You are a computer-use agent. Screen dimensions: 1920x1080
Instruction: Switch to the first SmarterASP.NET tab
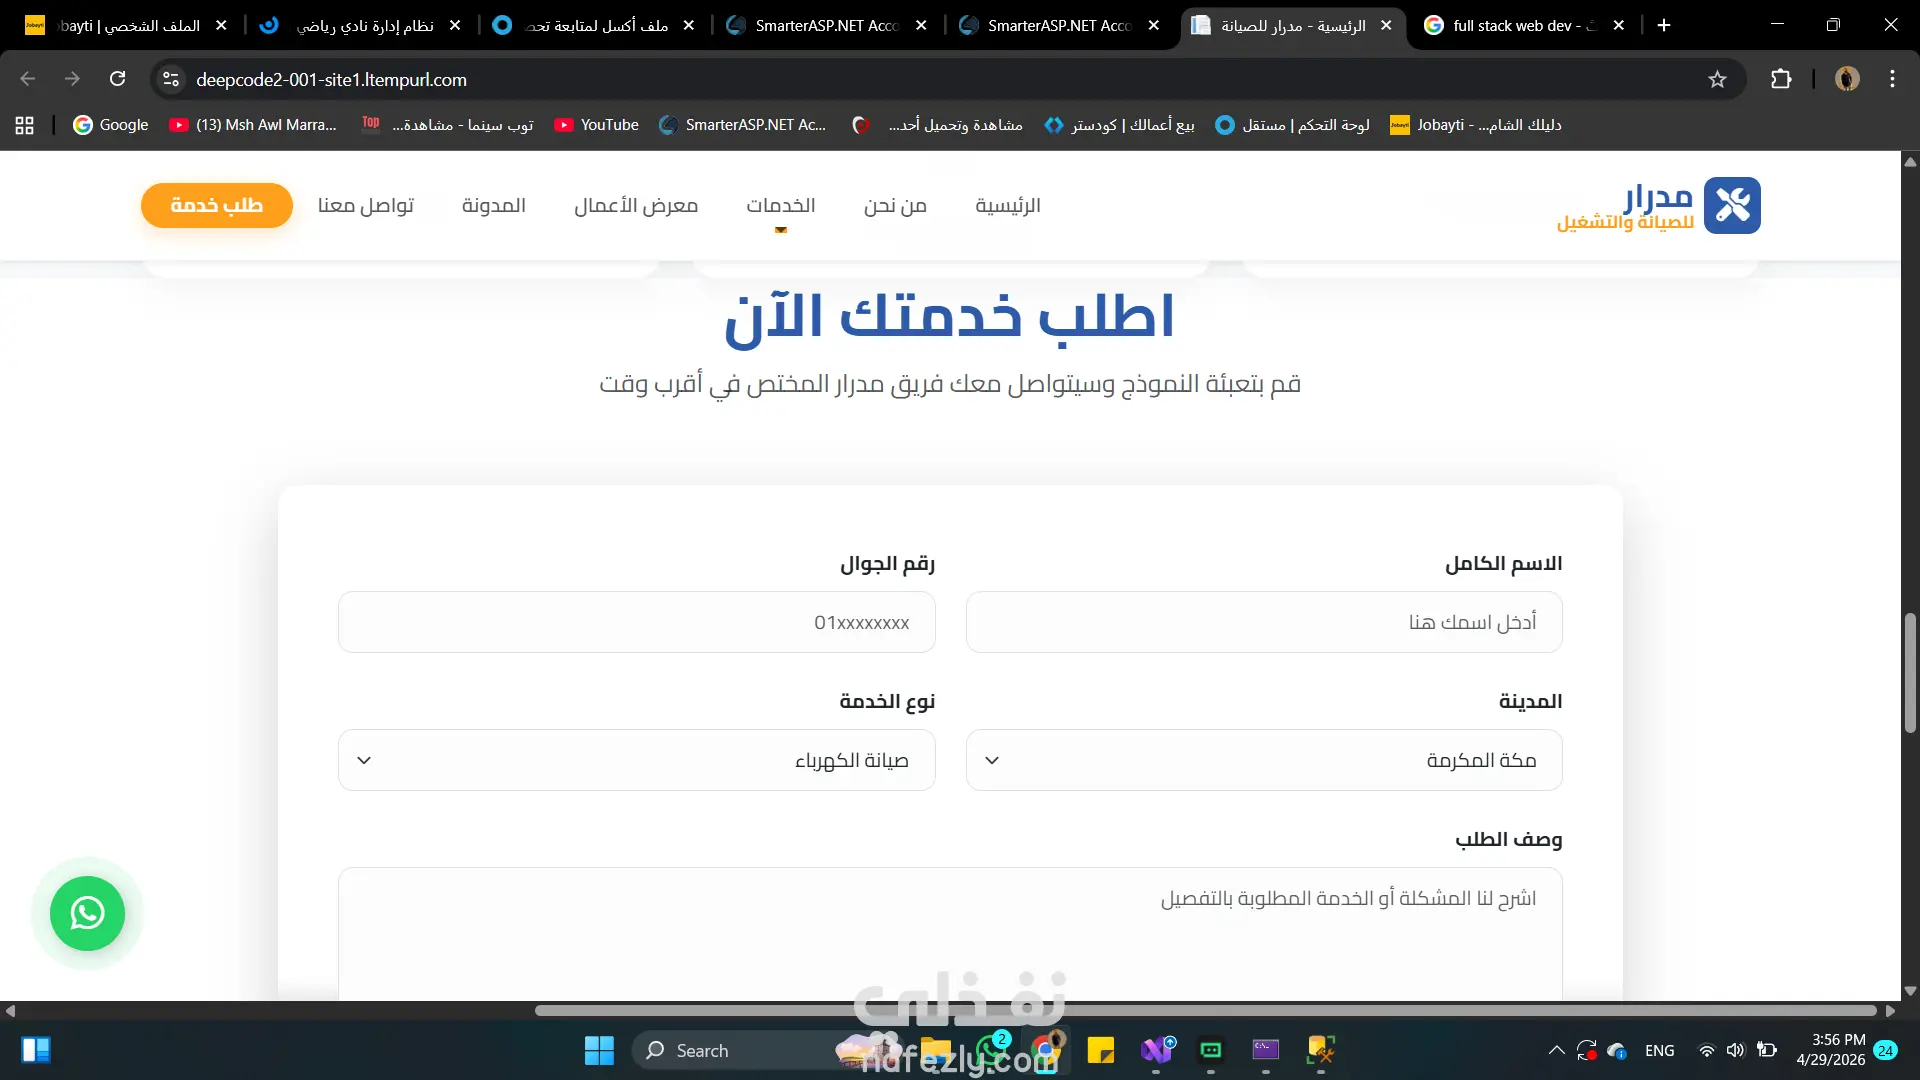[x=827, y=25]
